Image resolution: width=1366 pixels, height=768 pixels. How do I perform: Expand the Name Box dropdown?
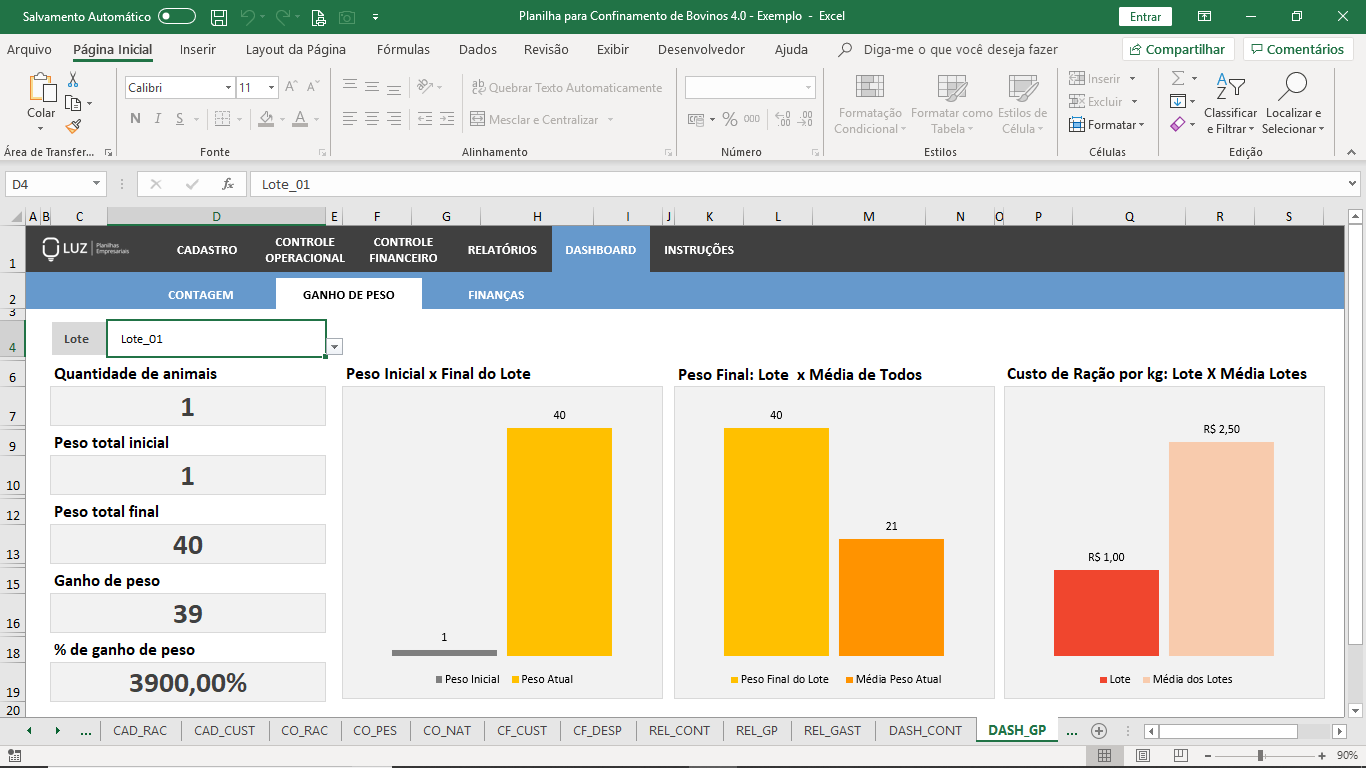pyautogui.click(x=97, y=184)
